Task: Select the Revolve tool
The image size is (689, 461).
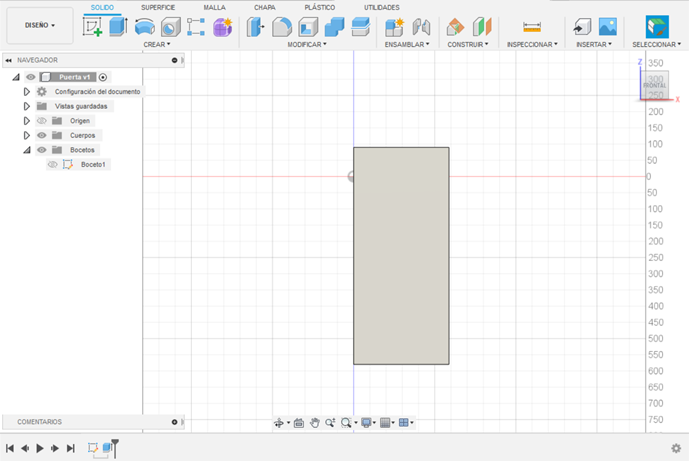Action: point(145,27)
